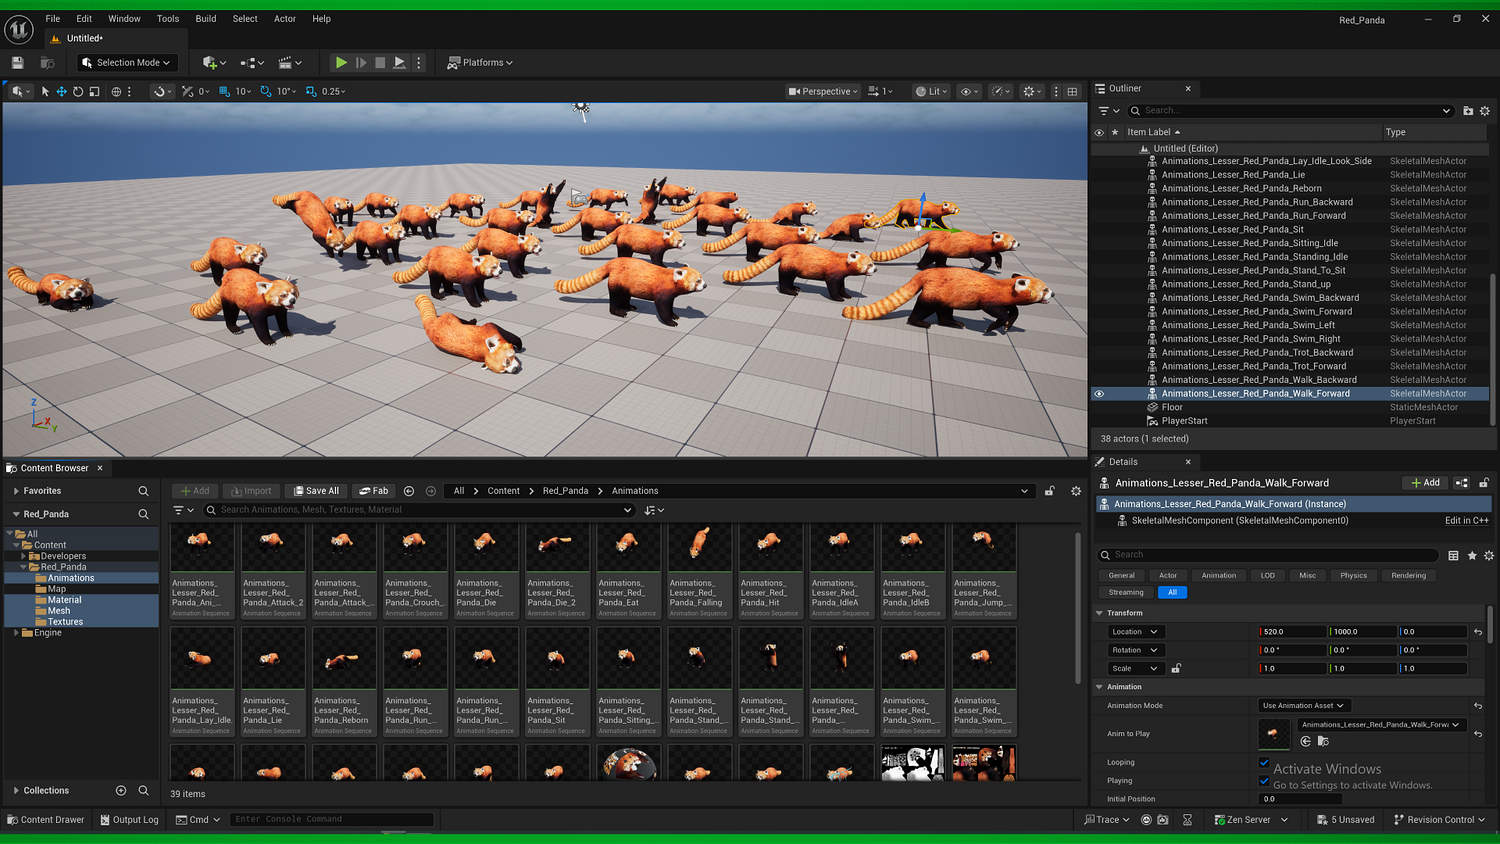Search in the Favorites section
Screen dimensions: 1500x844
pos(143,491)
